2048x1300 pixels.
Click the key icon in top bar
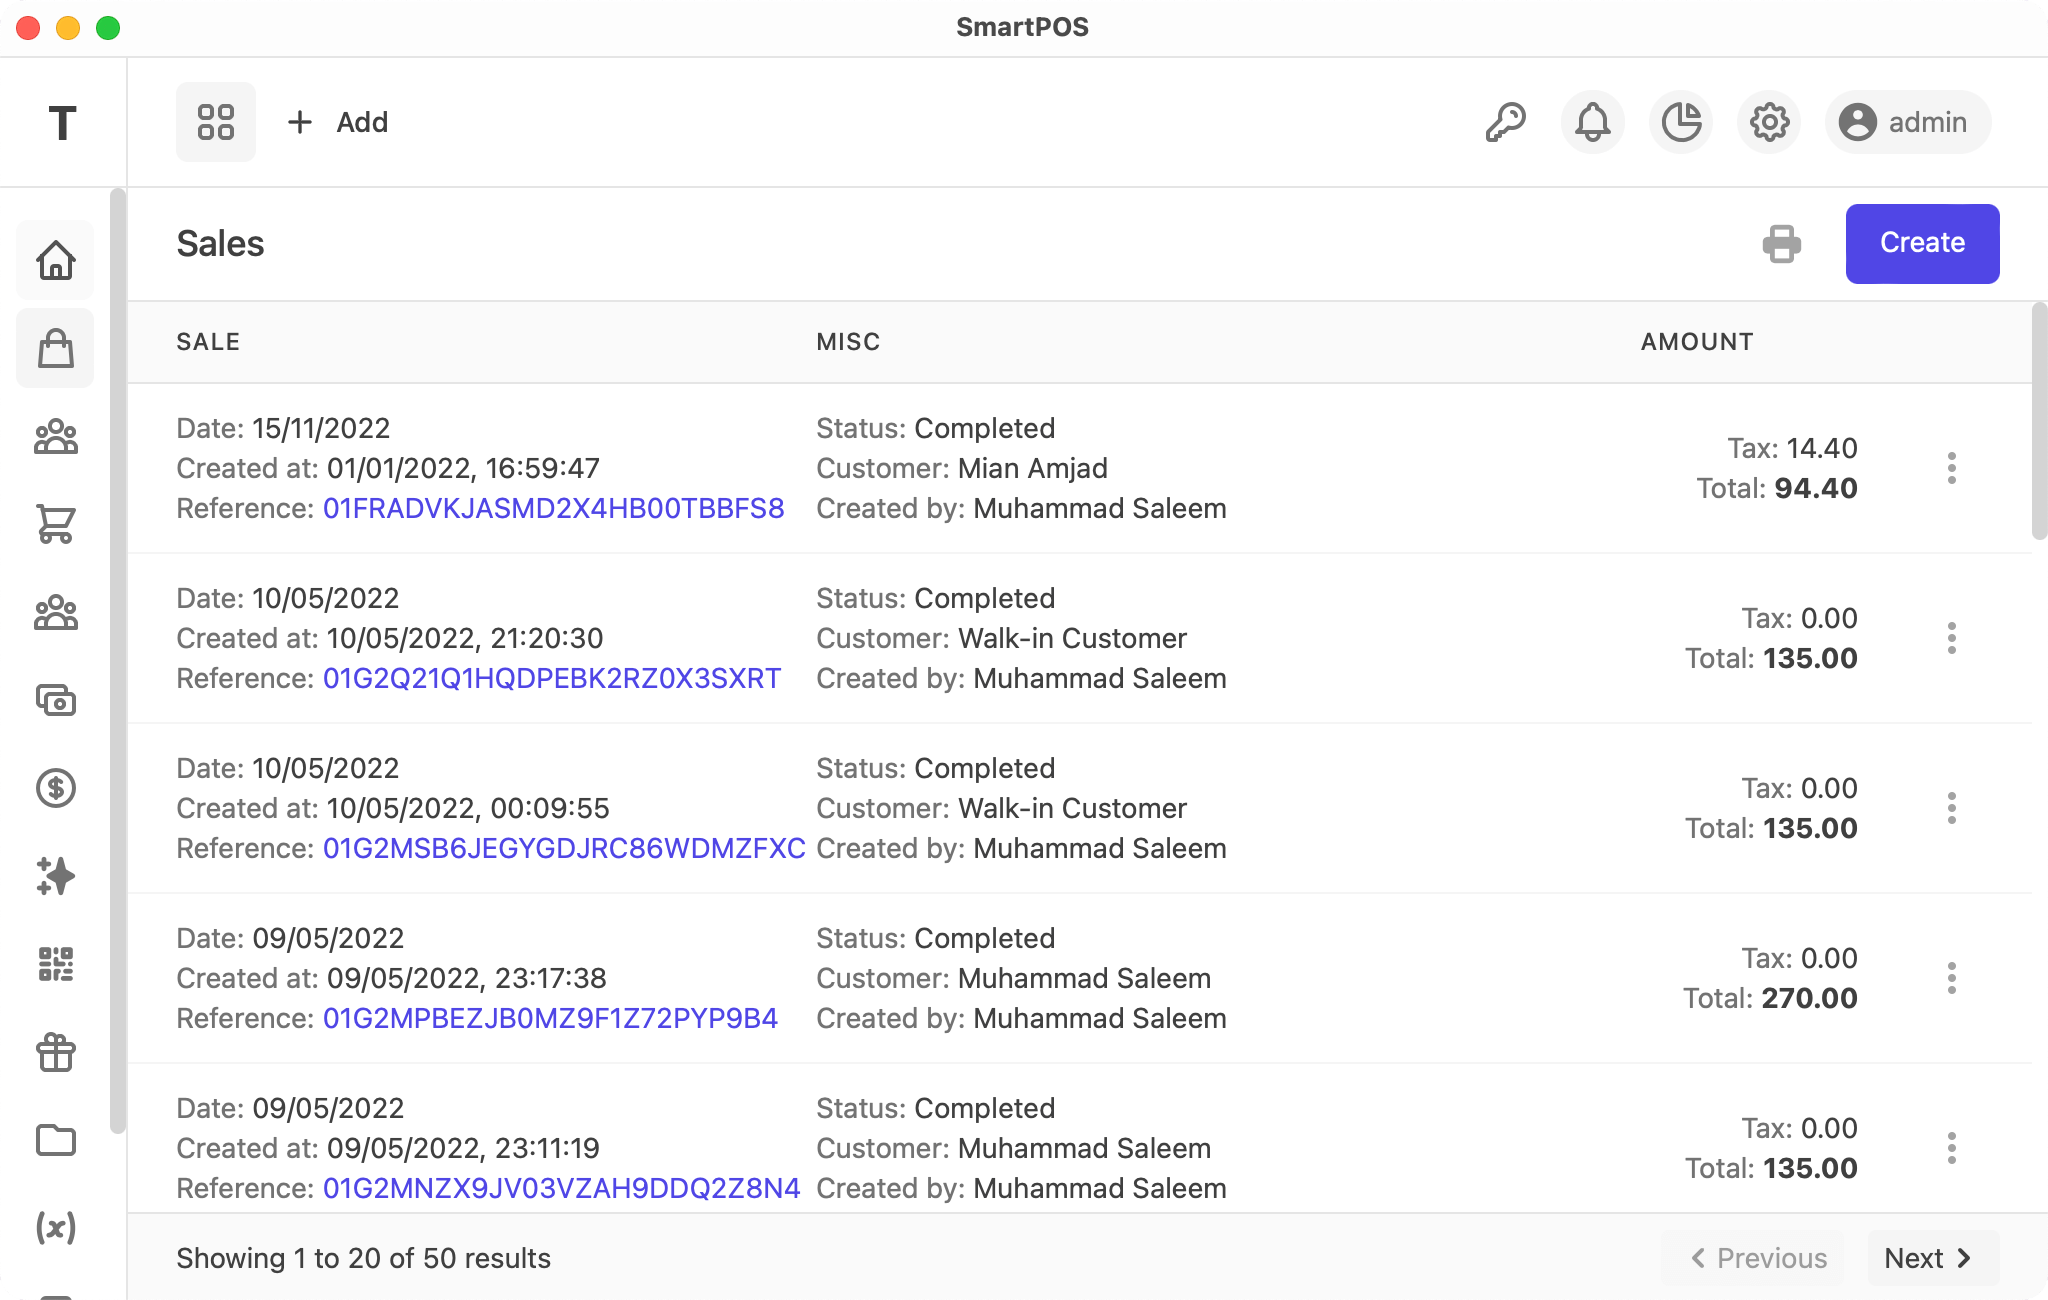coord(1504,122)
